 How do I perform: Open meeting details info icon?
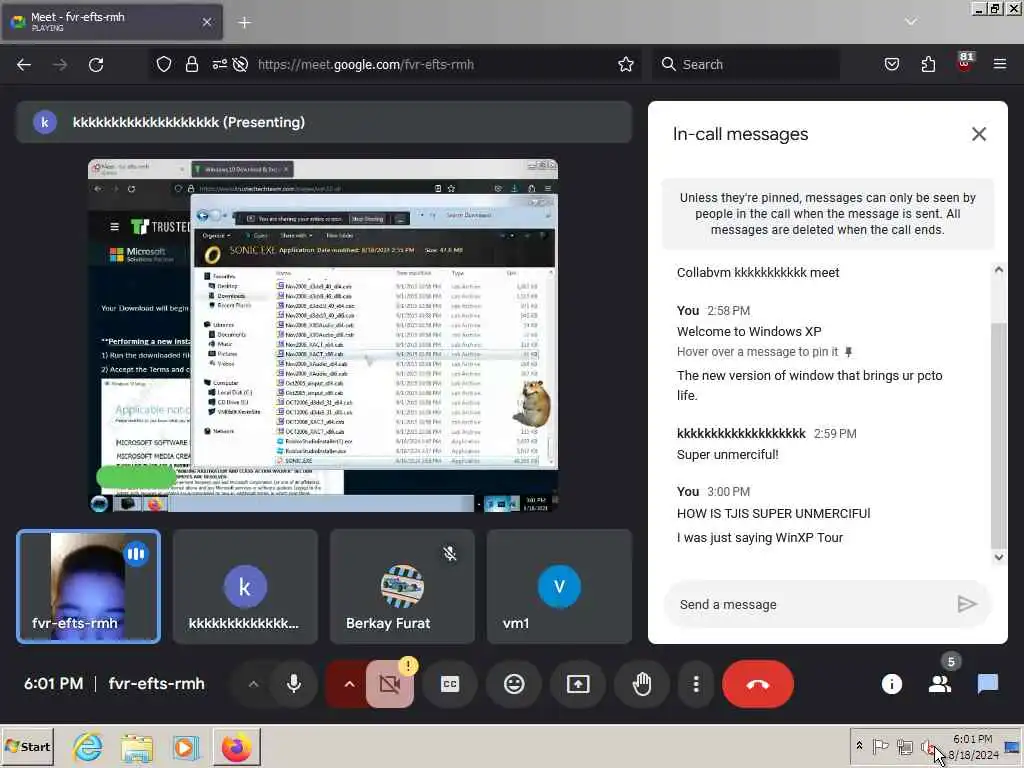[x=891, y=684]
